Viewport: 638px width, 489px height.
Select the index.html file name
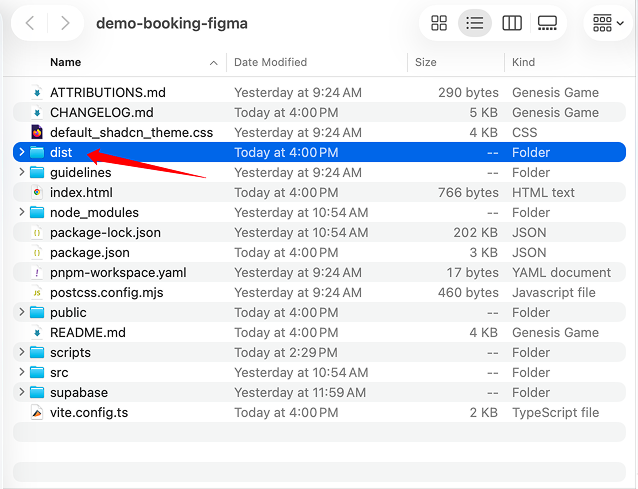click(x=81, y=192)
